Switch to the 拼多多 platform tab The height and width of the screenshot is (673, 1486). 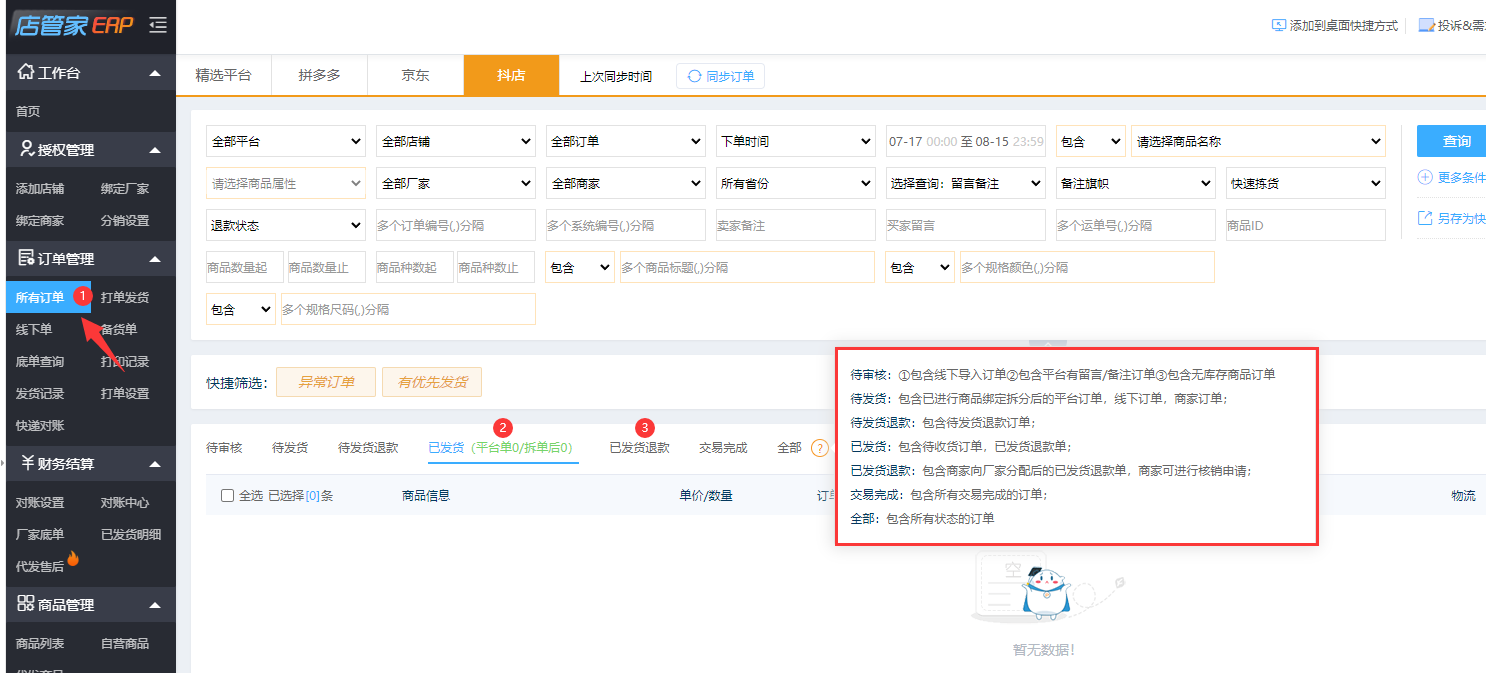[319, 75]
